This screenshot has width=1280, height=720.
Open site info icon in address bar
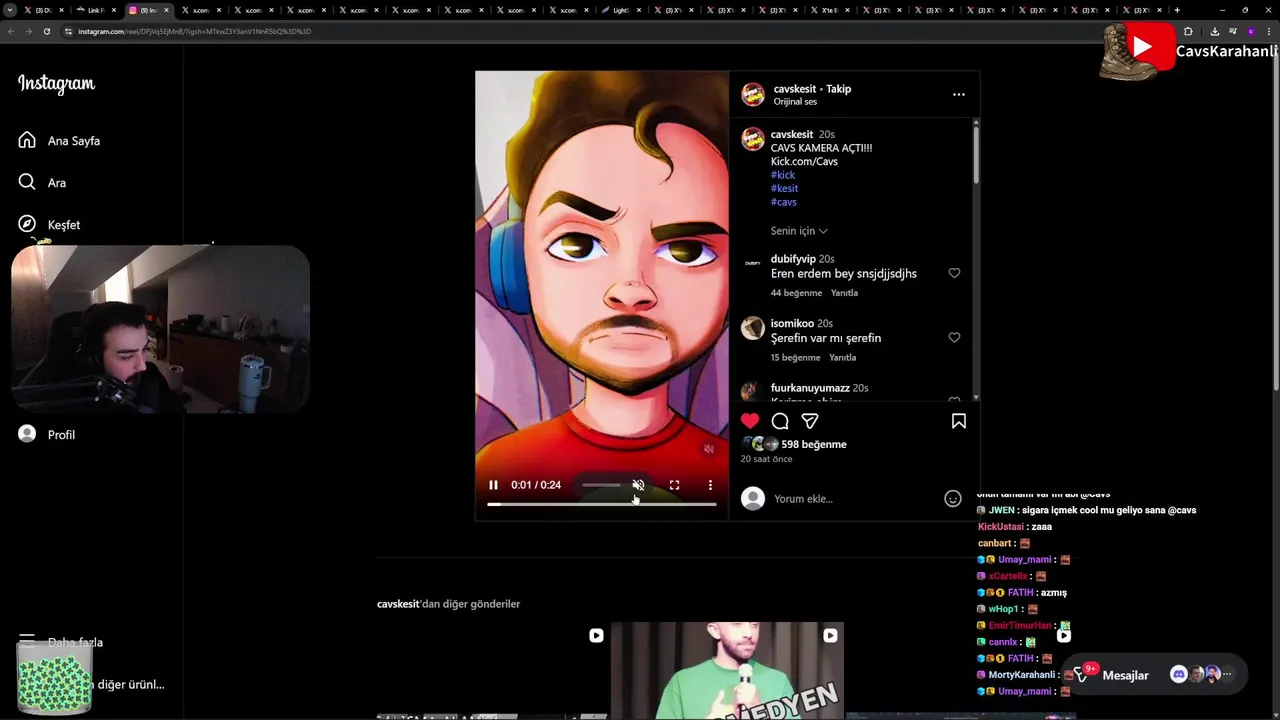point(68,31)
